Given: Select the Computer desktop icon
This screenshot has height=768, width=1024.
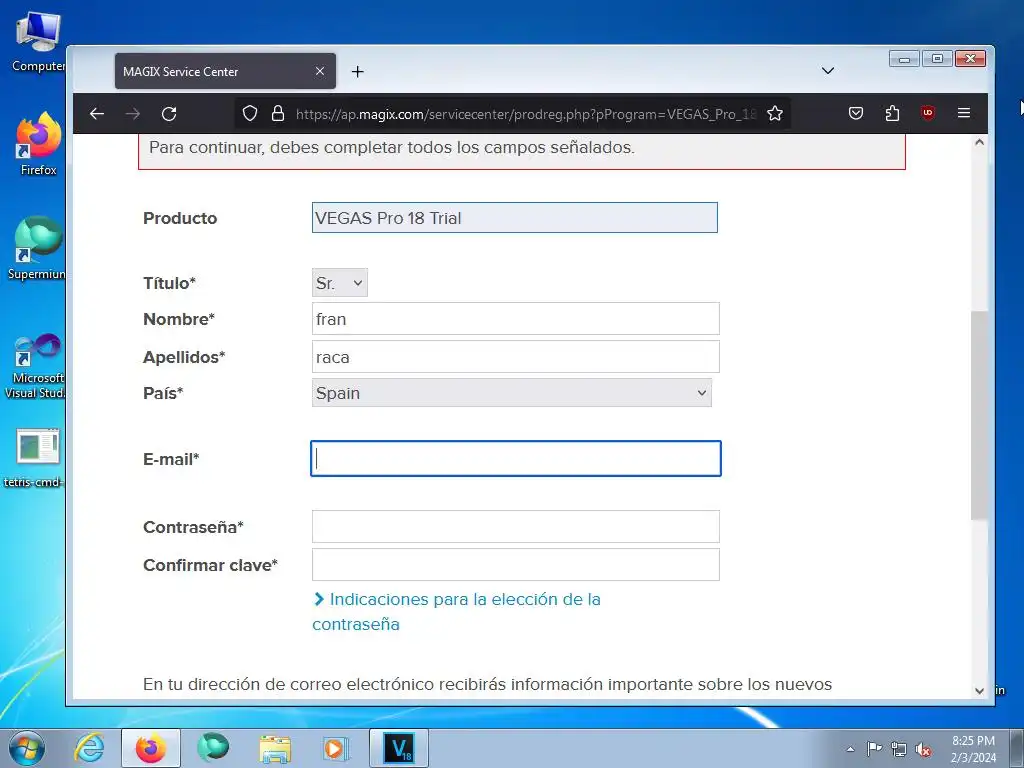Looking at the screenshot, I should 38,42.
